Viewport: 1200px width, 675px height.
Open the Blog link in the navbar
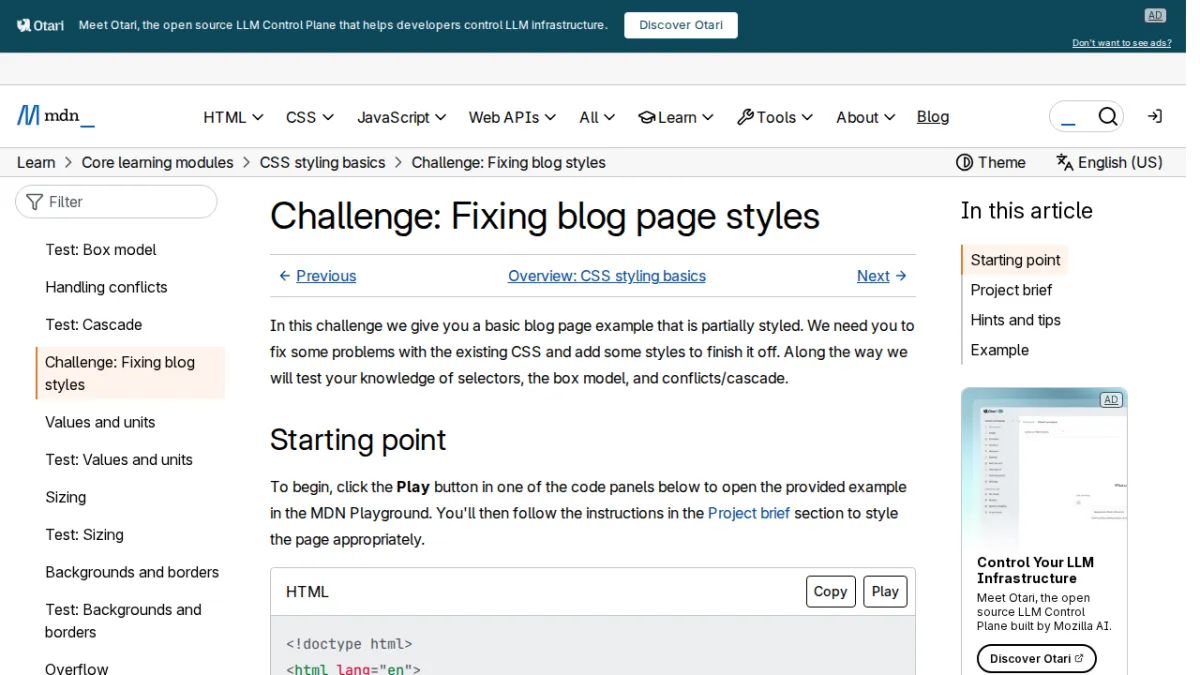933,117
